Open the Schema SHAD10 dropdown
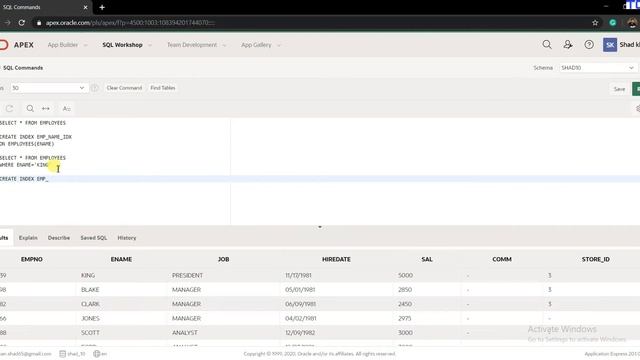The image size is (640, 360). pos(598,68)
